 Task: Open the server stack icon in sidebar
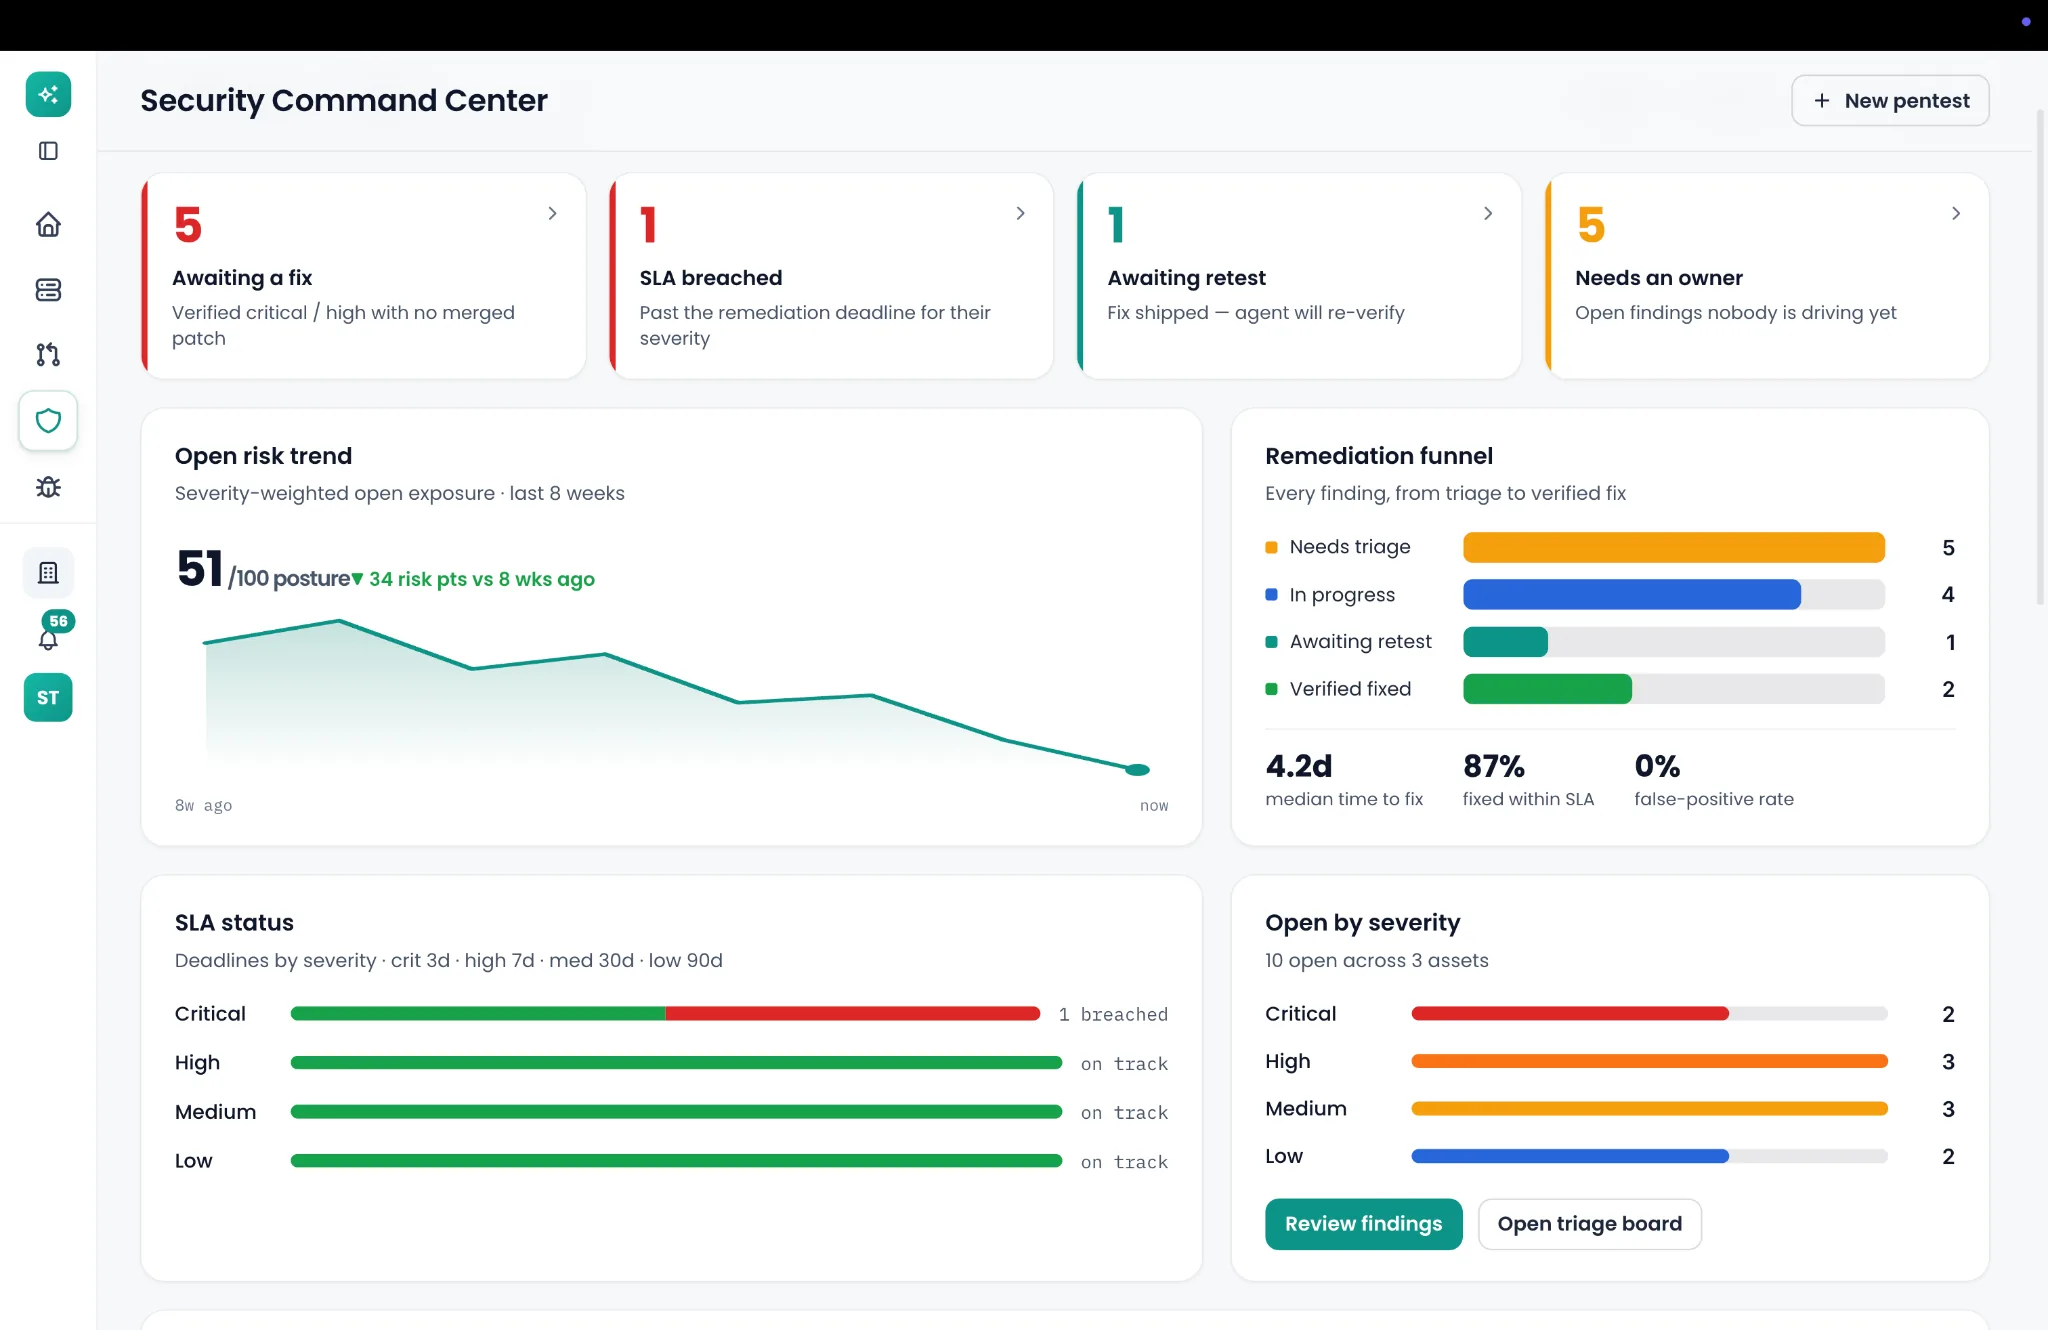coord(48,290)
